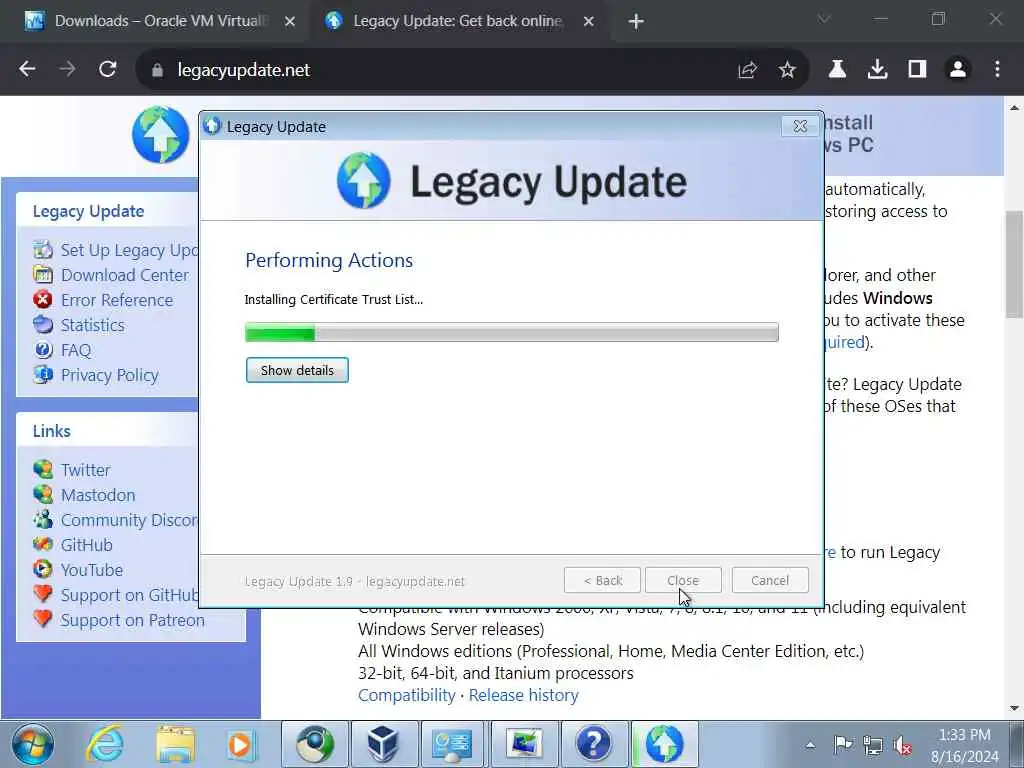This screenshot has height=768, width=1024.
Task: Open Twitter link in Links panel
Action: click(86, 470)
